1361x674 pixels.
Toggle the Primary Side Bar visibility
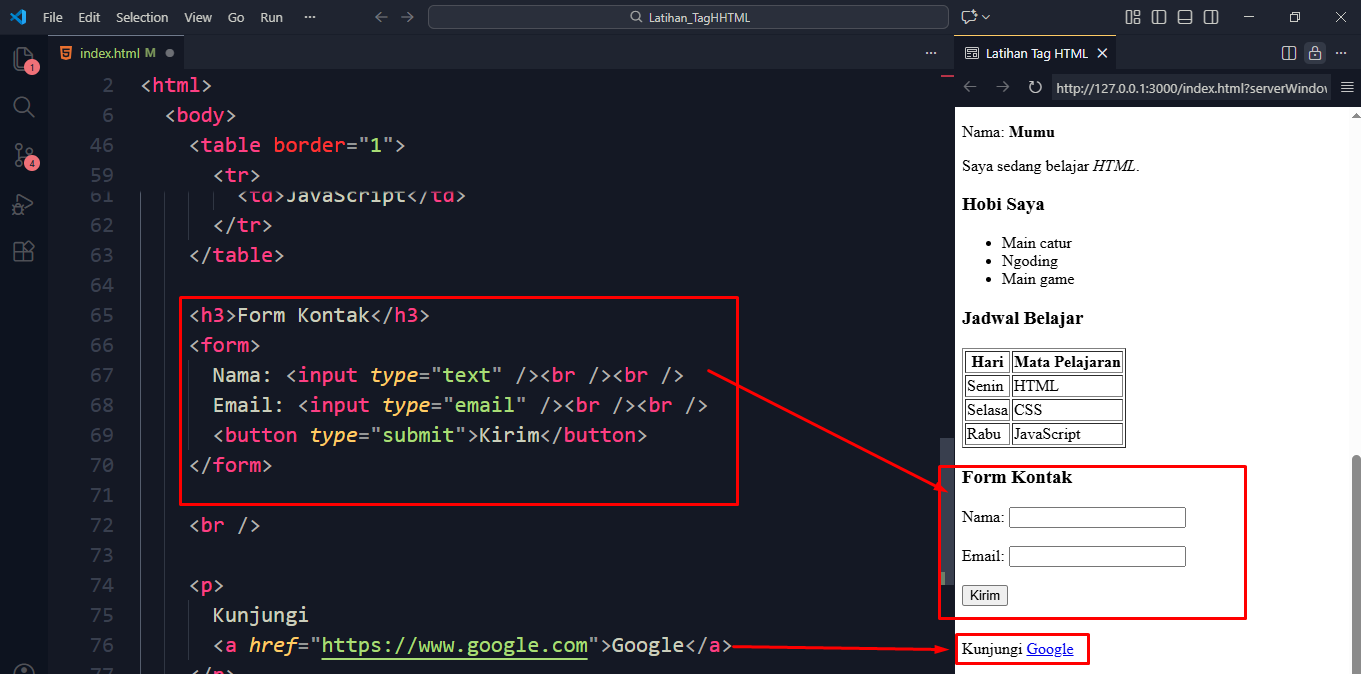(1159, 17)
